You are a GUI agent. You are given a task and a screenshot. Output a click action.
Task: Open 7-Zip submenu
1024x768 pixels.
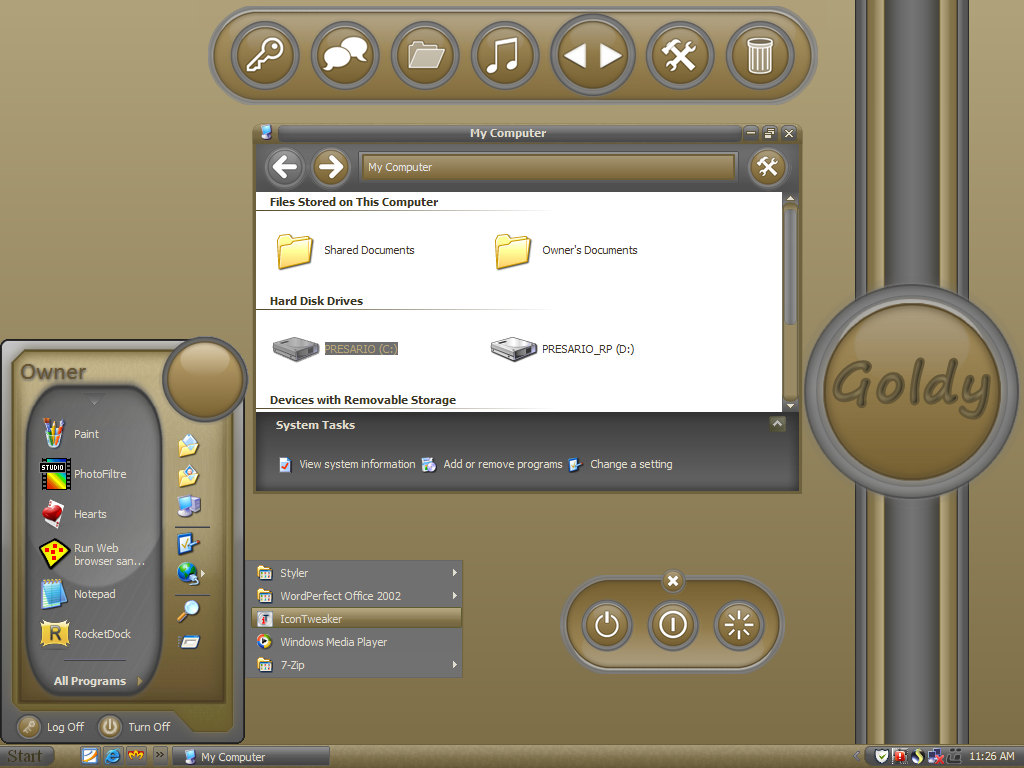[357, 665]
